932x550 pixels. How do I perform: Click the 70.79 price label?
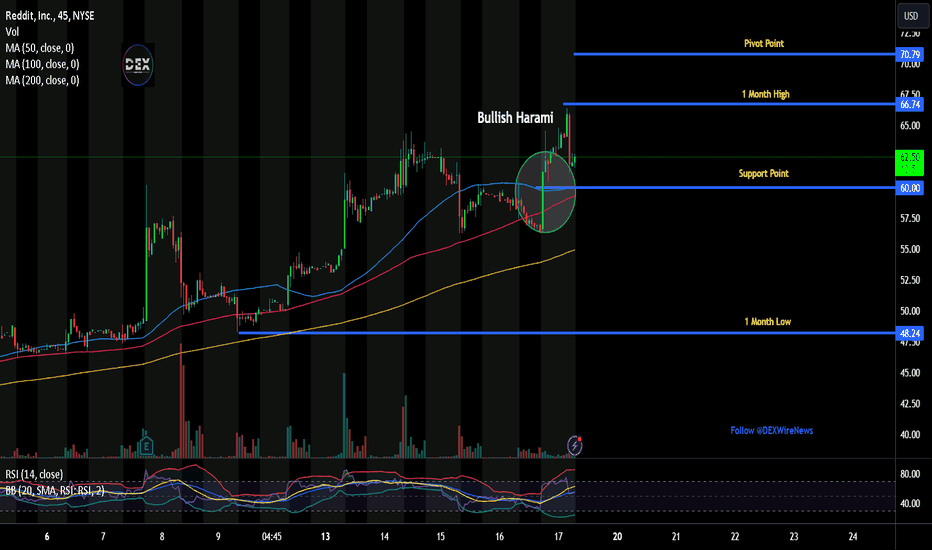click(910, 55)
